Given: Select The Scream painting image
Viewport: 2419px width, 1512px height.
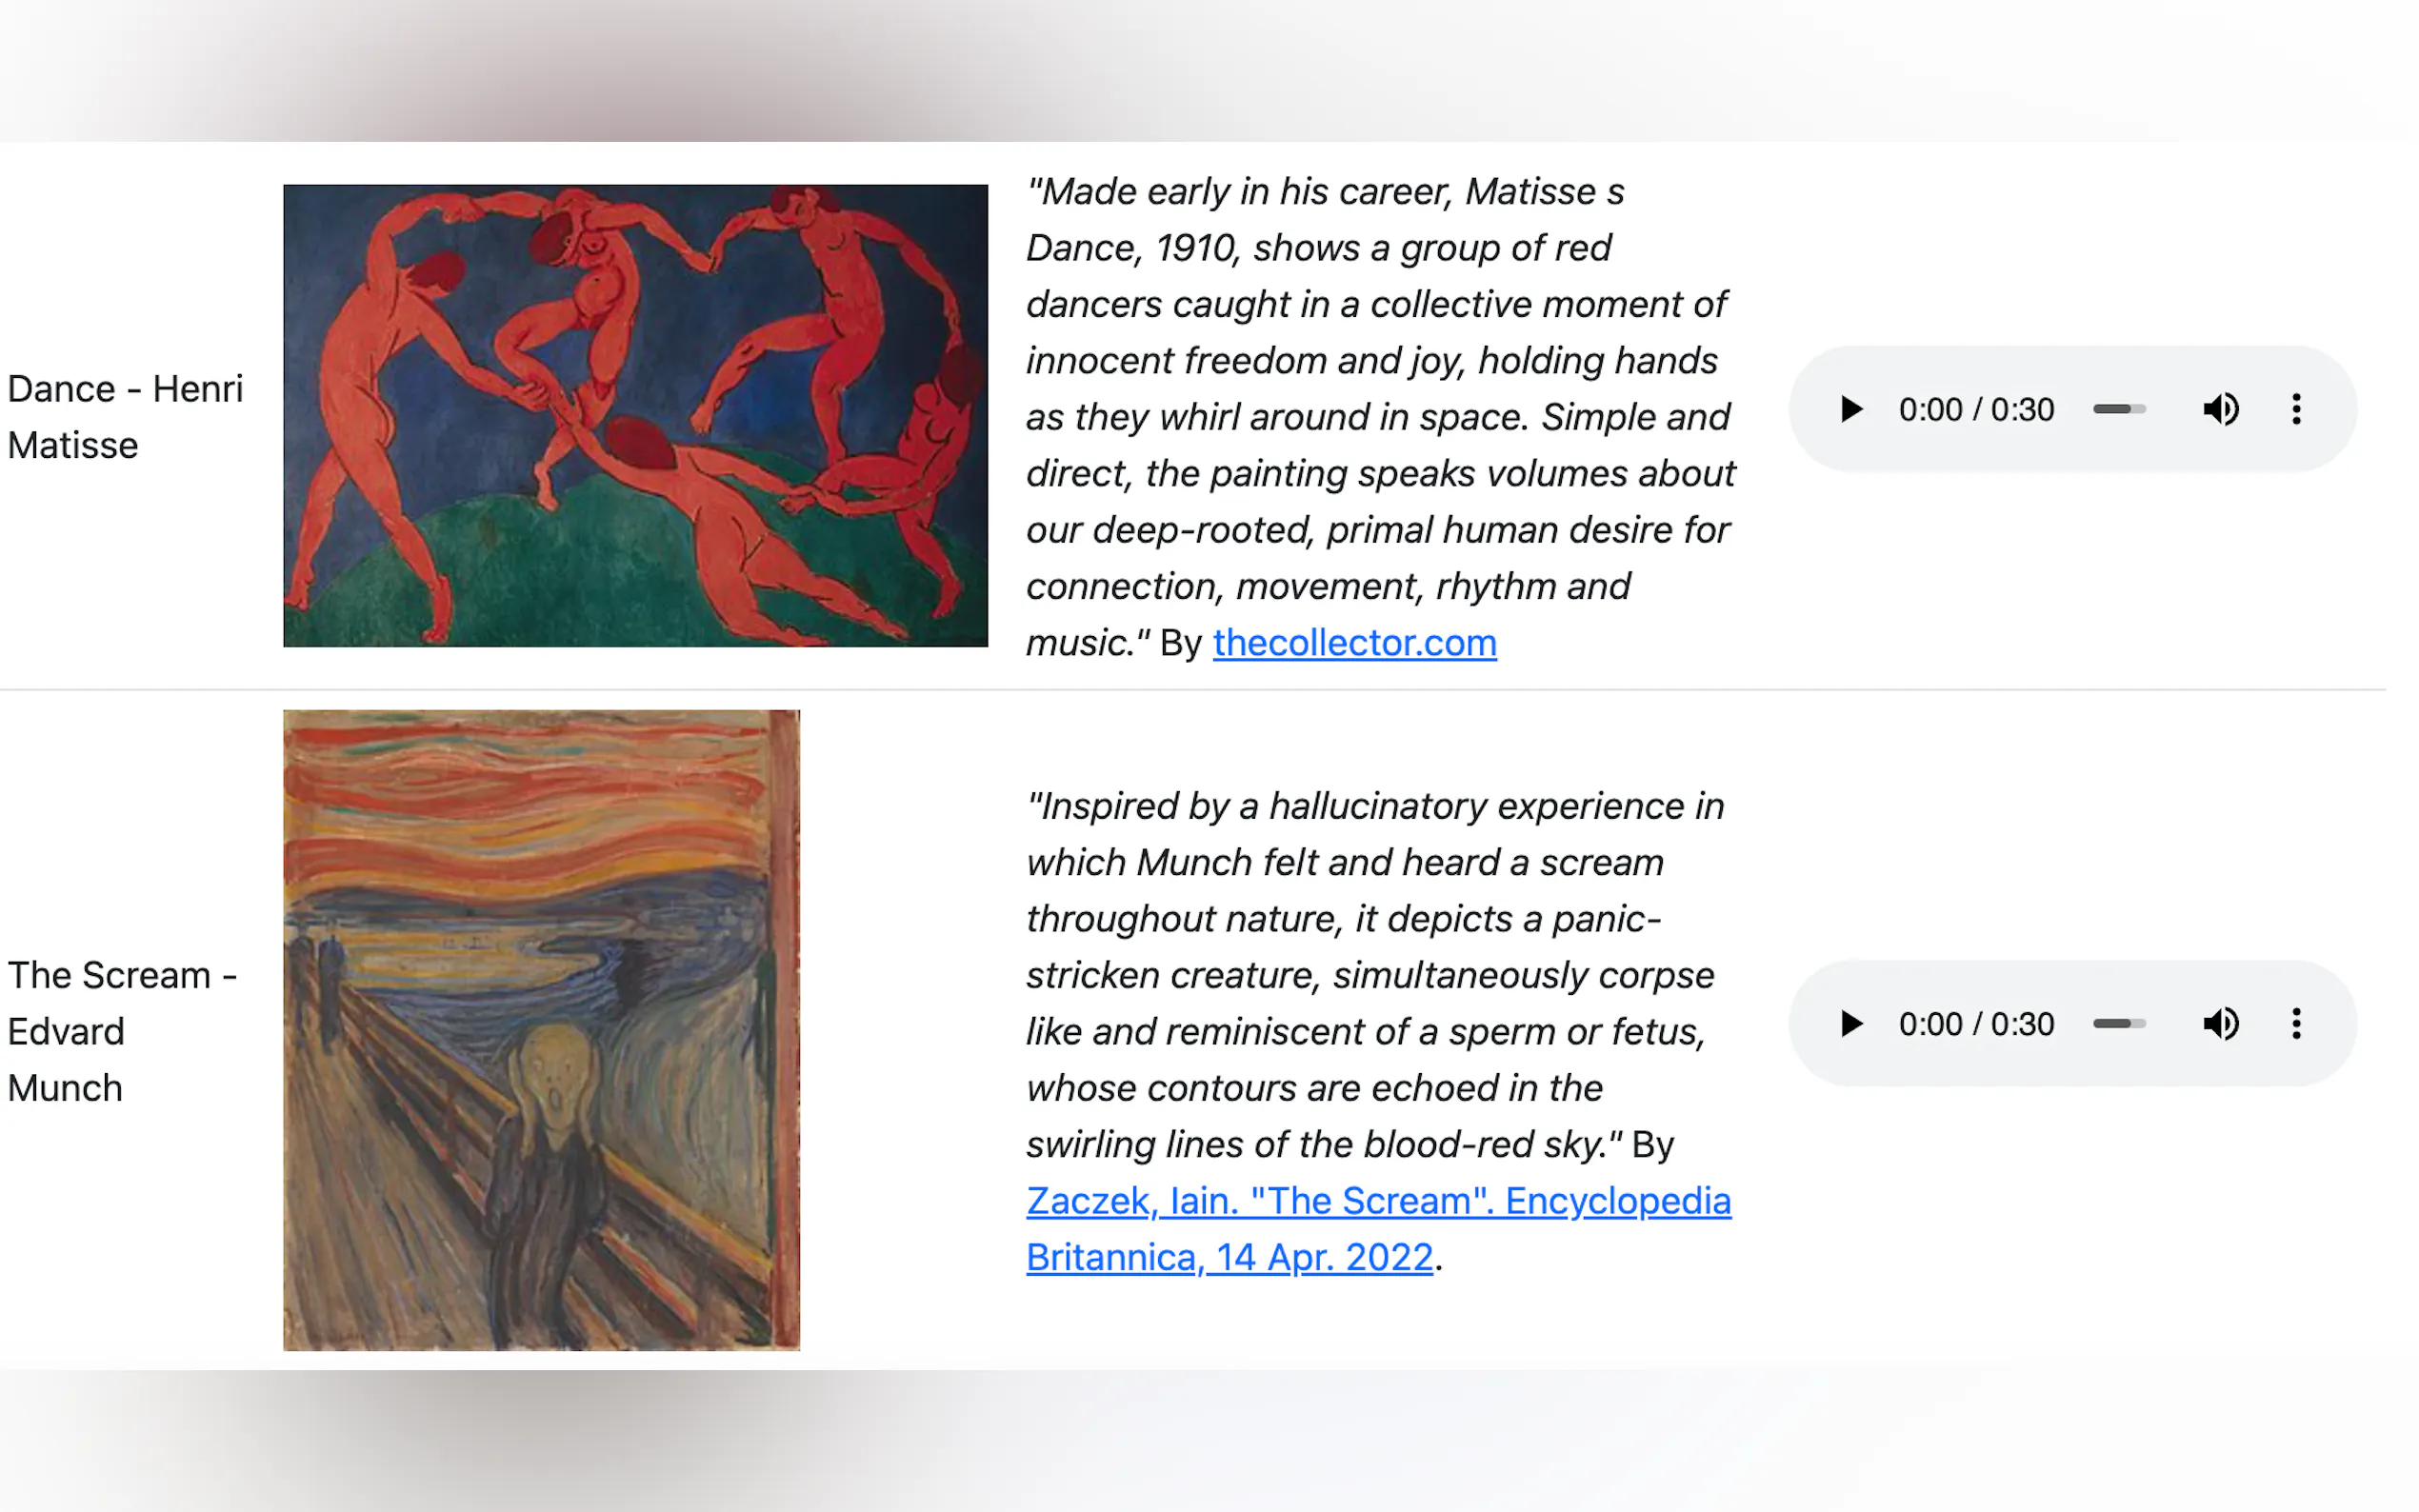Looking at the screenshot, I should (x=541, y=1030).
